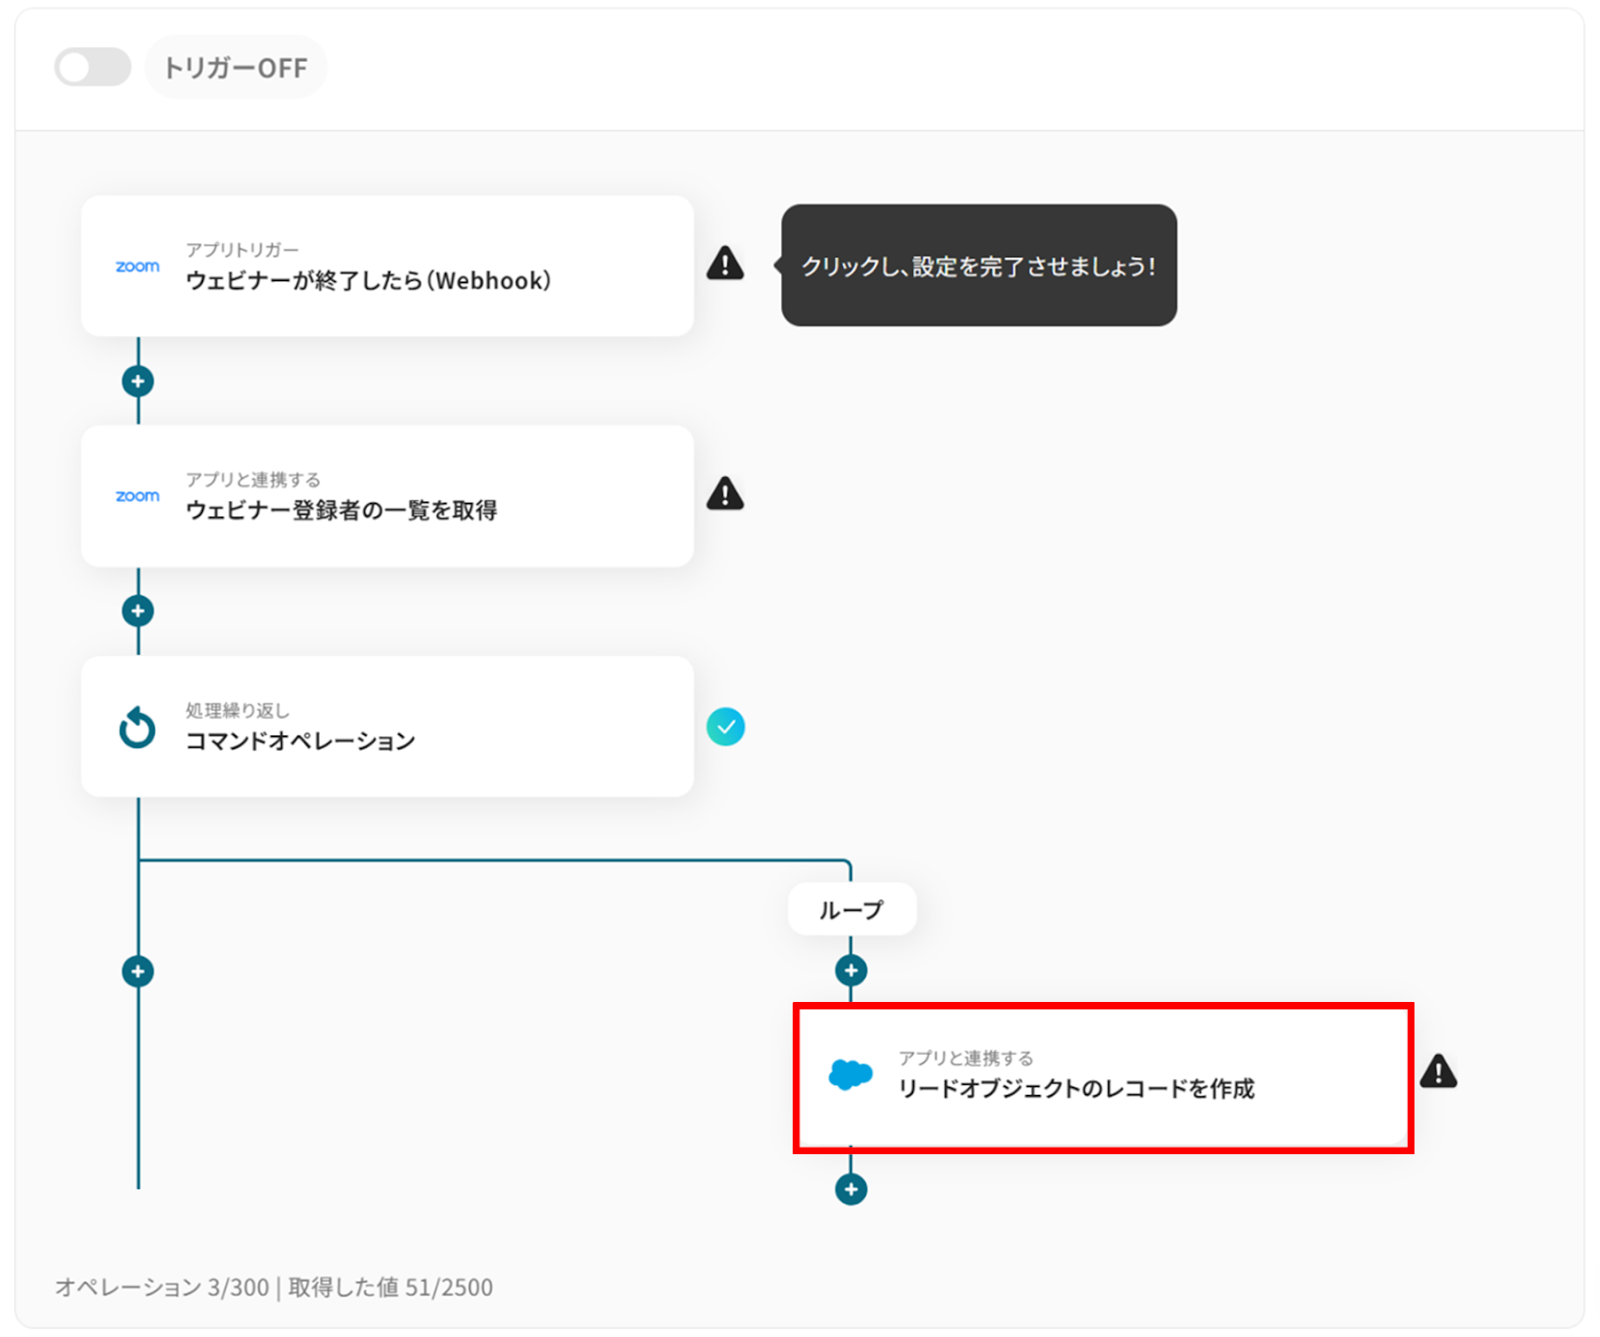Click warning icon beside ウェビナー登録者の一覧を取得 card
Viewport: 1600px width, 1337px height.
[725, 494]
